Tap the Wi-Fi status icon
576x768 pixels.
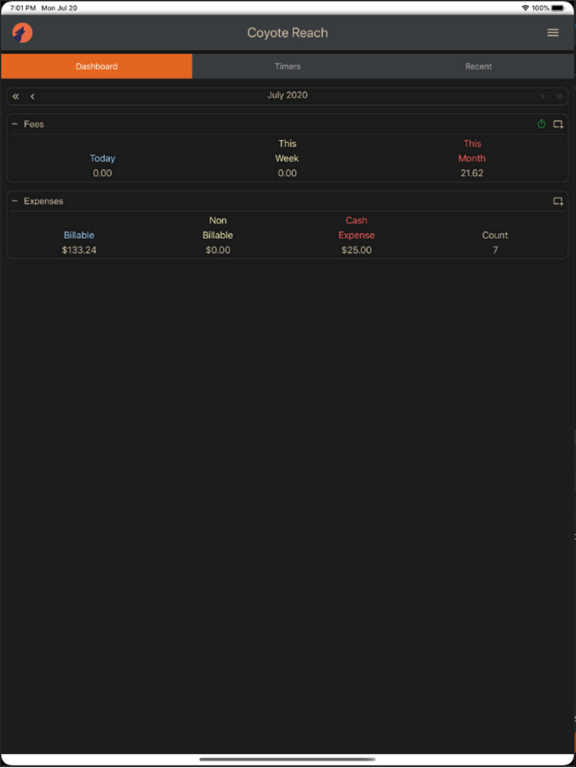tap(525, 8)
